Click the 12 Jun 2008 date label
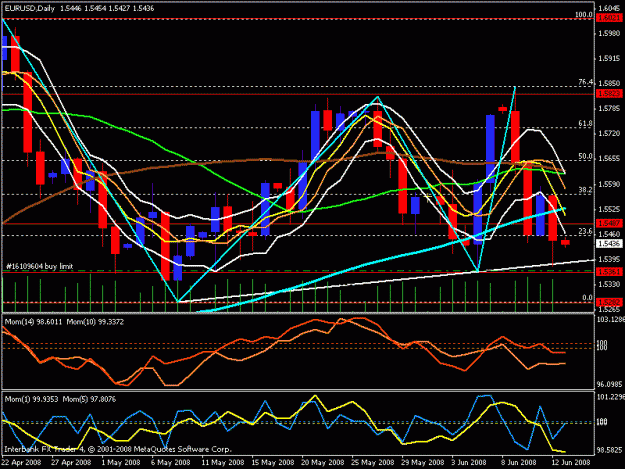 click(571, 463)
